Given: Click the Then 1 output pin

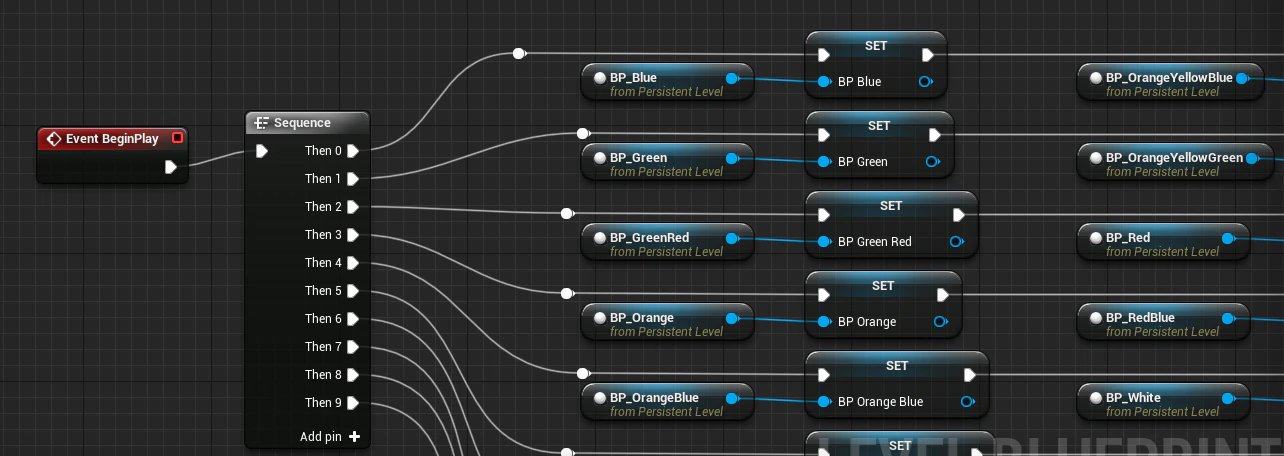Looking at the screenshot, I should [x=353, y=179].
